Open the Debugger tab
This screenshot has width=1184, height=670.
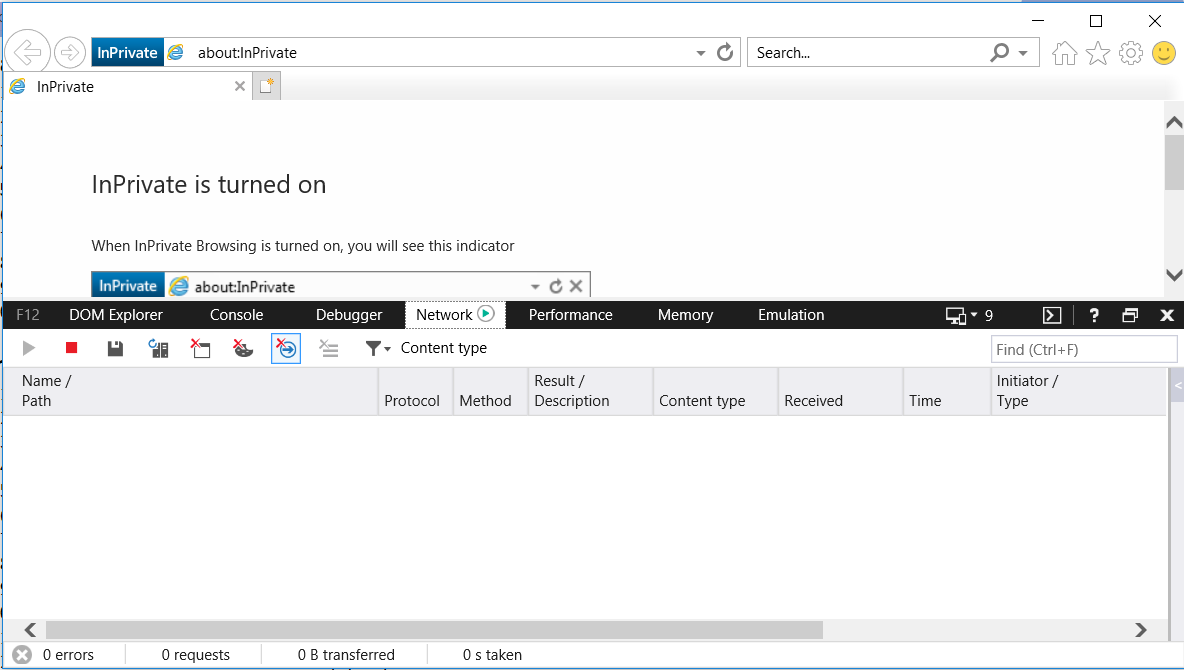tap(349, 315)
